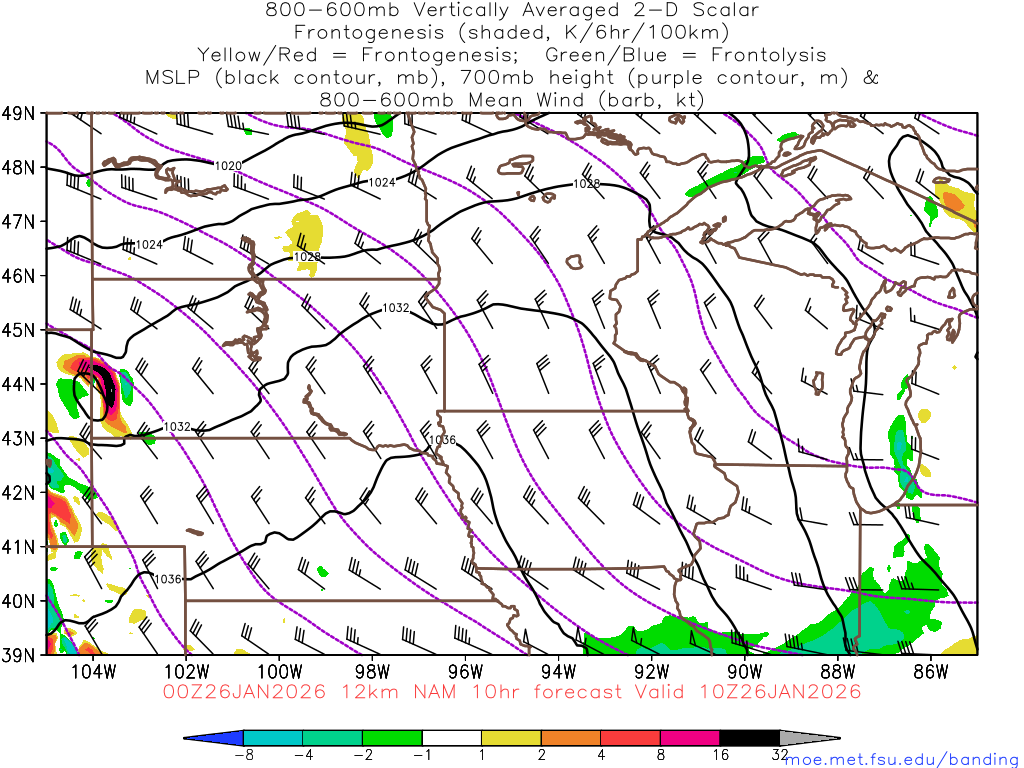1024x768 pixels.
Task: Click the 49N latitude axis label
Action: [20, 113]
